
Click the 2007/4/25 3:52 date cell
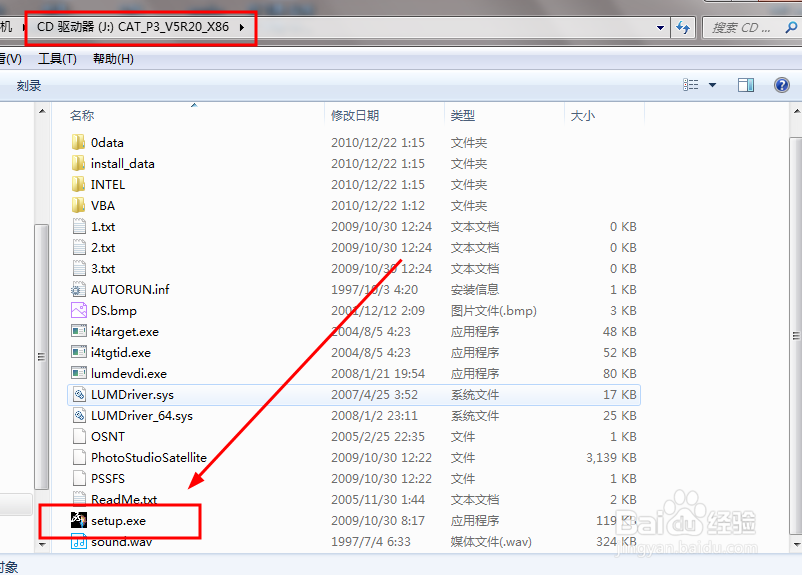pyautogui.click(x=374, y=394)
